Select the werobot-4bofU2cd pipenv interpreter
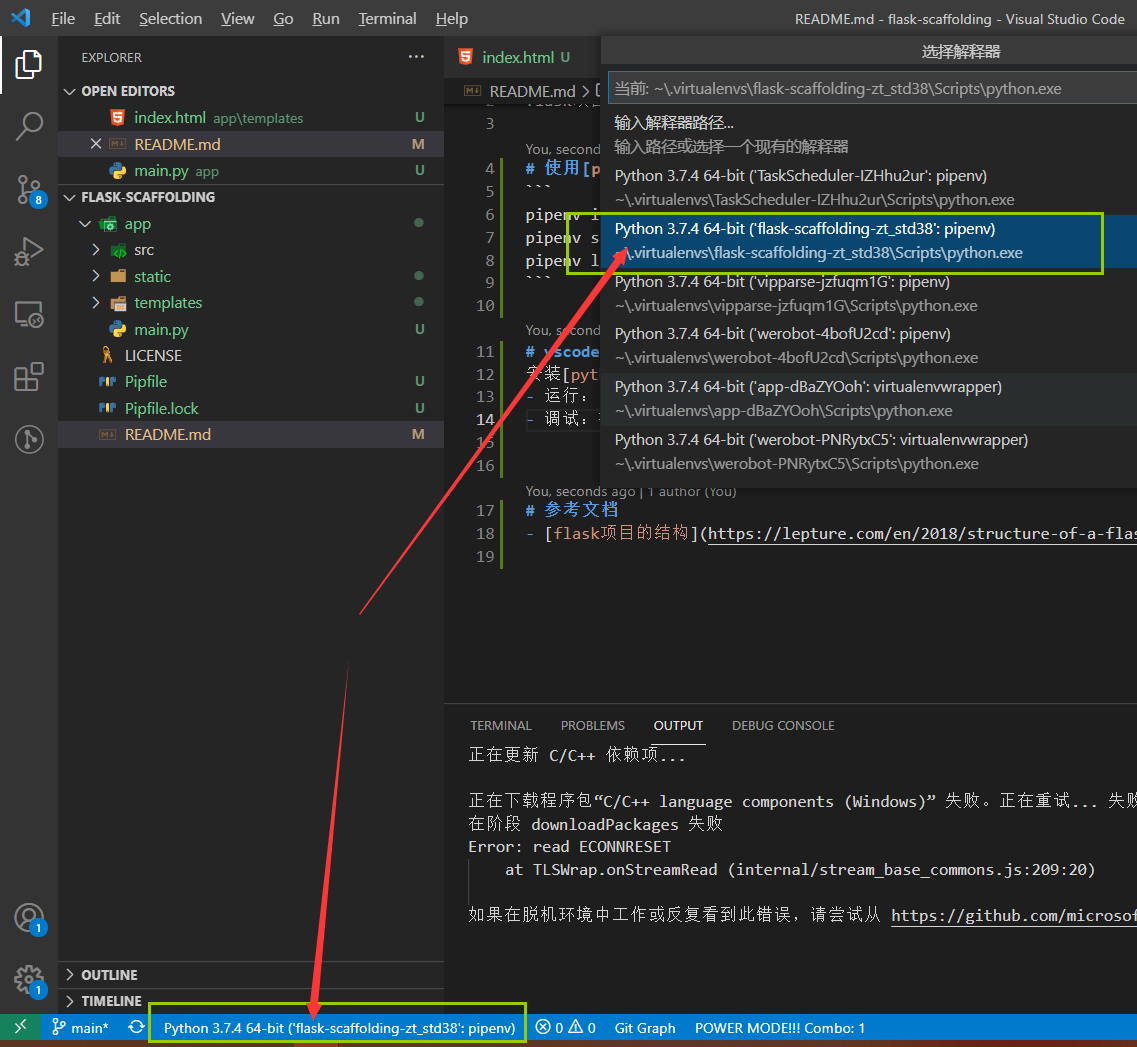 point(869,345)
